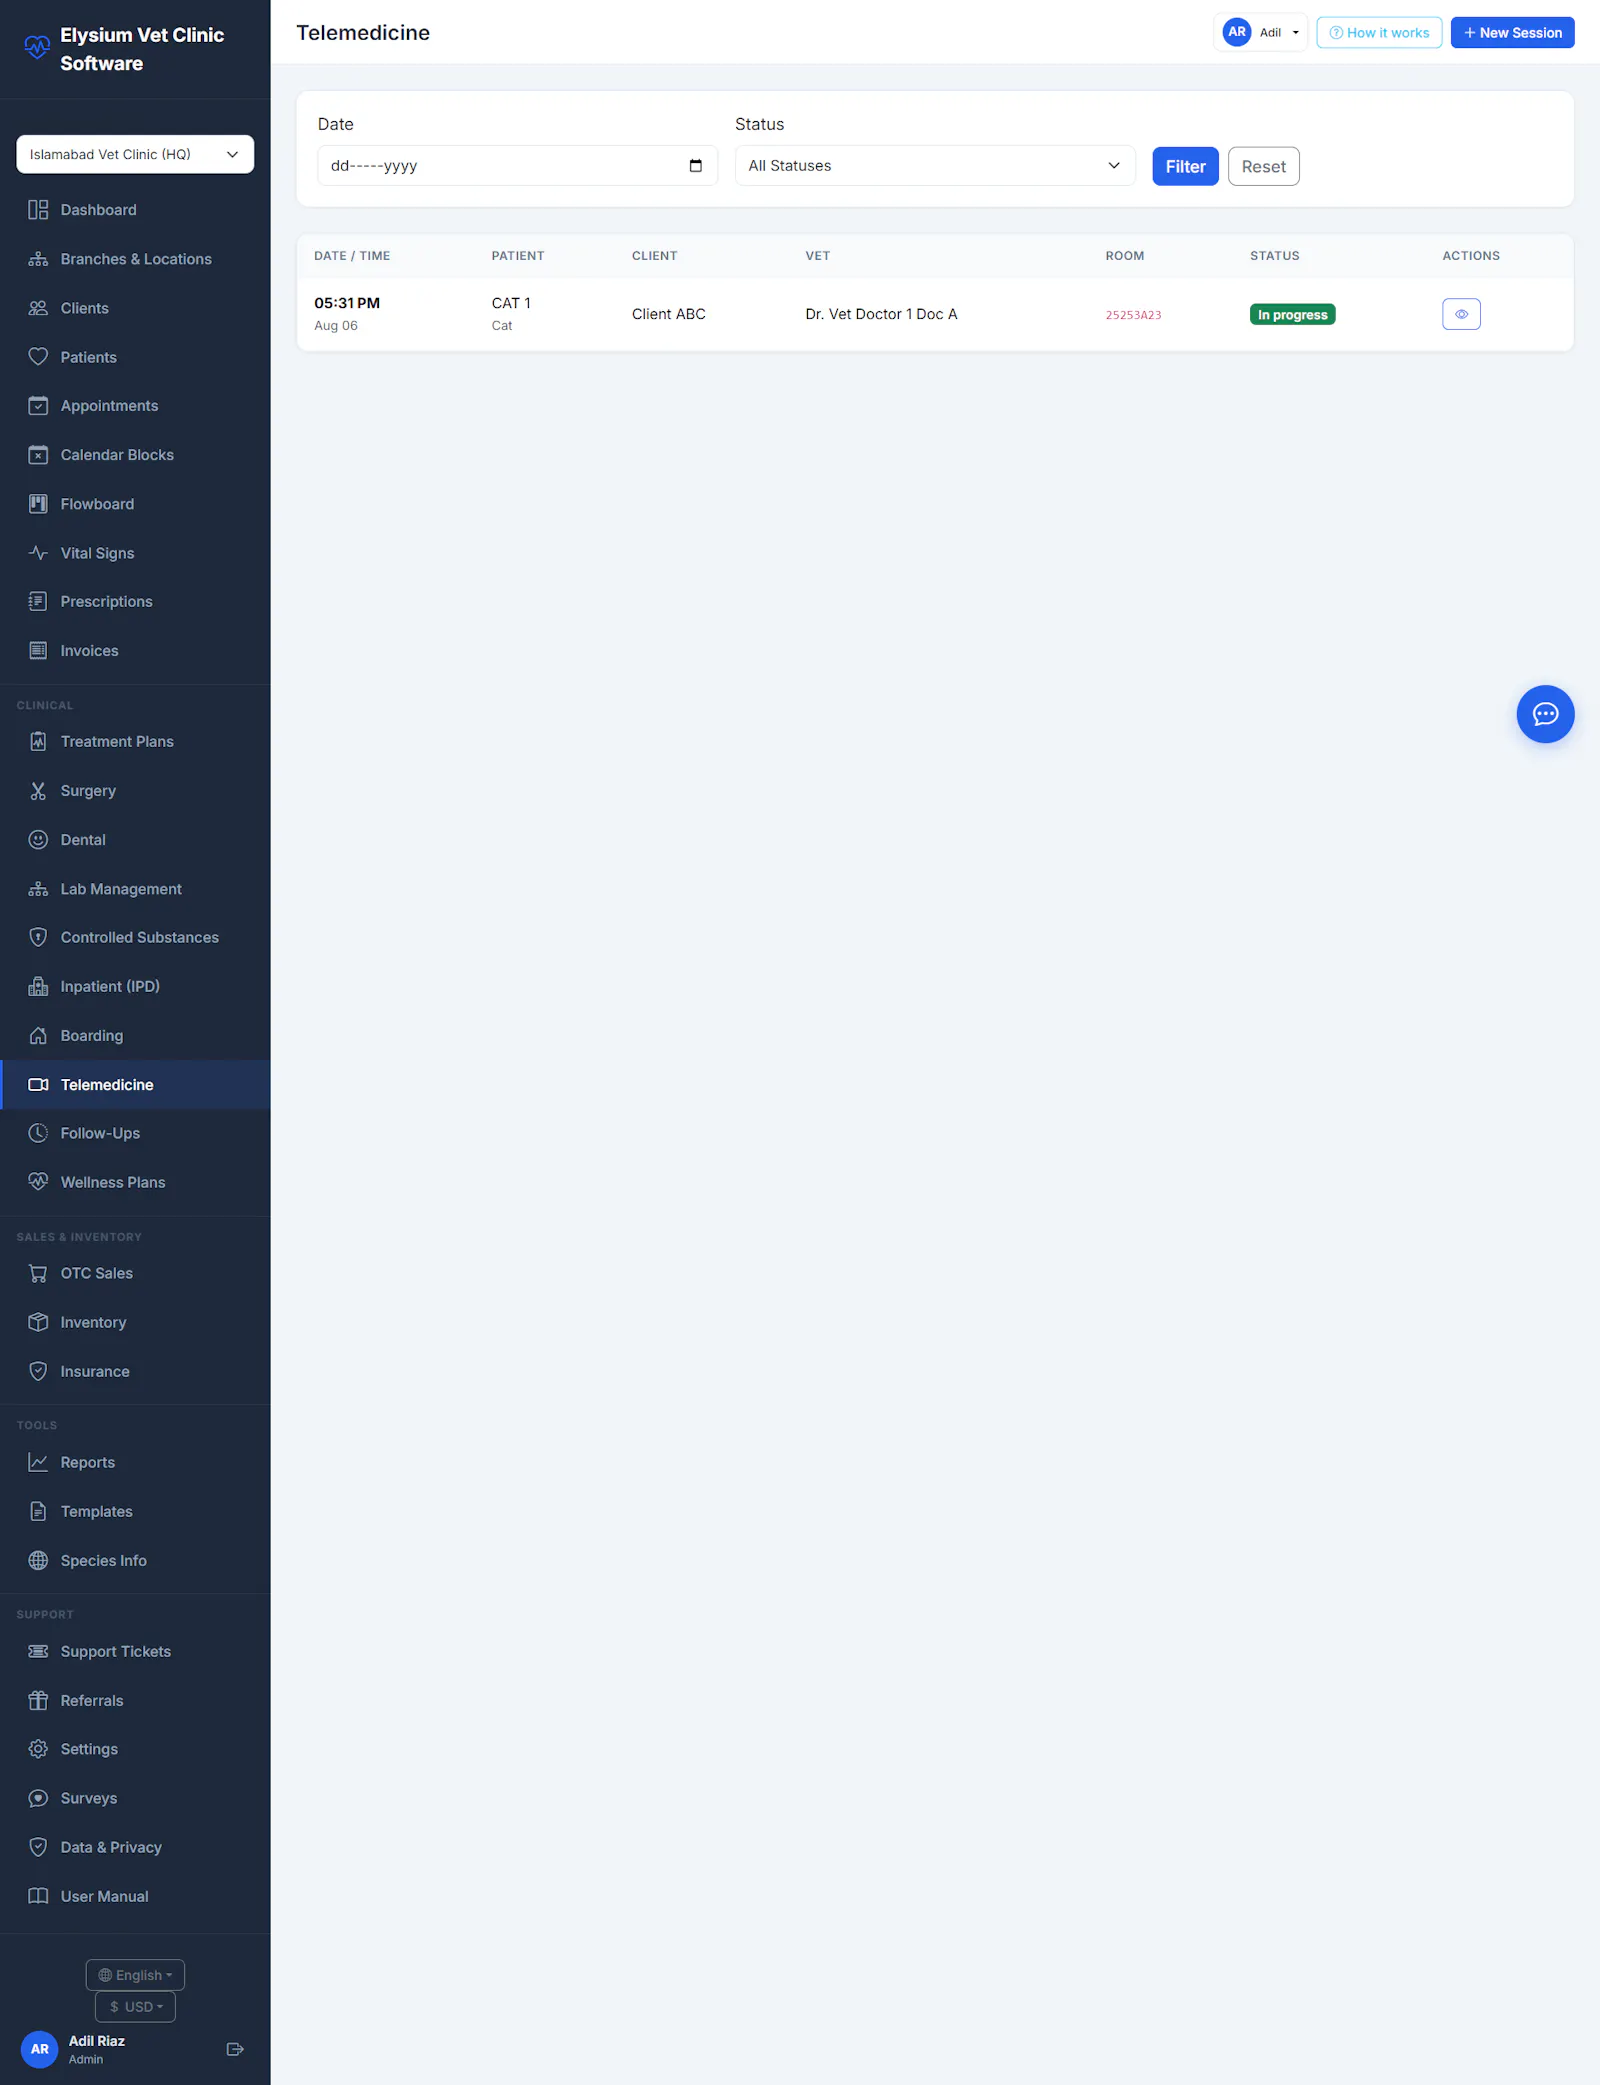Click the Clients people icon

pyautogui.click(x=38, y=308)
